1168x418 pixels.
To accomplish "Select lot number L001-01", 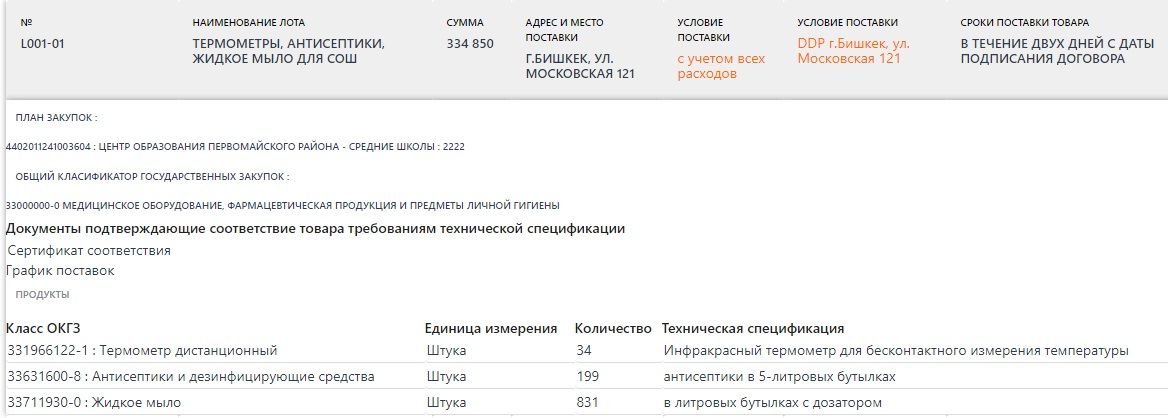I will tap(42, 44).
